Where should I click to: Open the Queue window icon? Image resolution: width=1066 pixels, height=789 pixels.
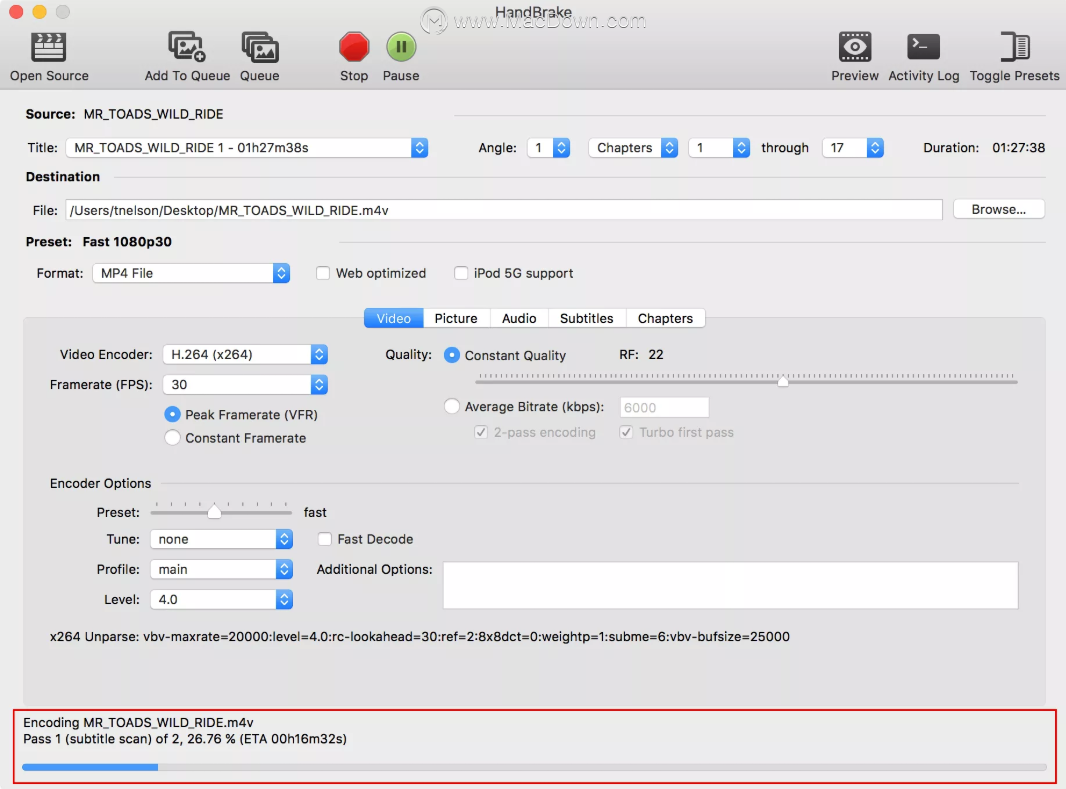(x=260, y=46)
